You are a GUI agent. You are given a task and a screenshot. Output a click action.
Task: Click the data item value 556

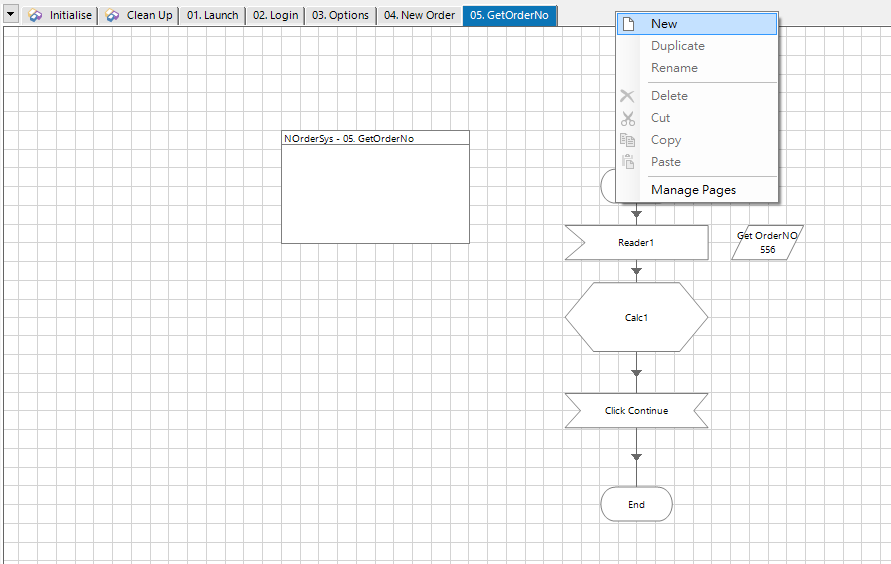768,250
